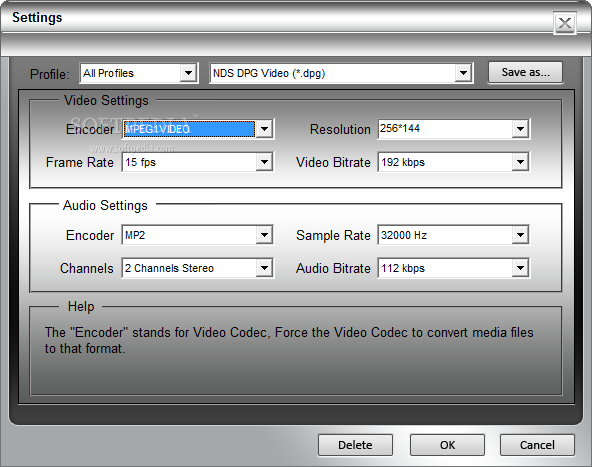Close the Settings dialog with the X
592x467 pixels.
(565, 23)
